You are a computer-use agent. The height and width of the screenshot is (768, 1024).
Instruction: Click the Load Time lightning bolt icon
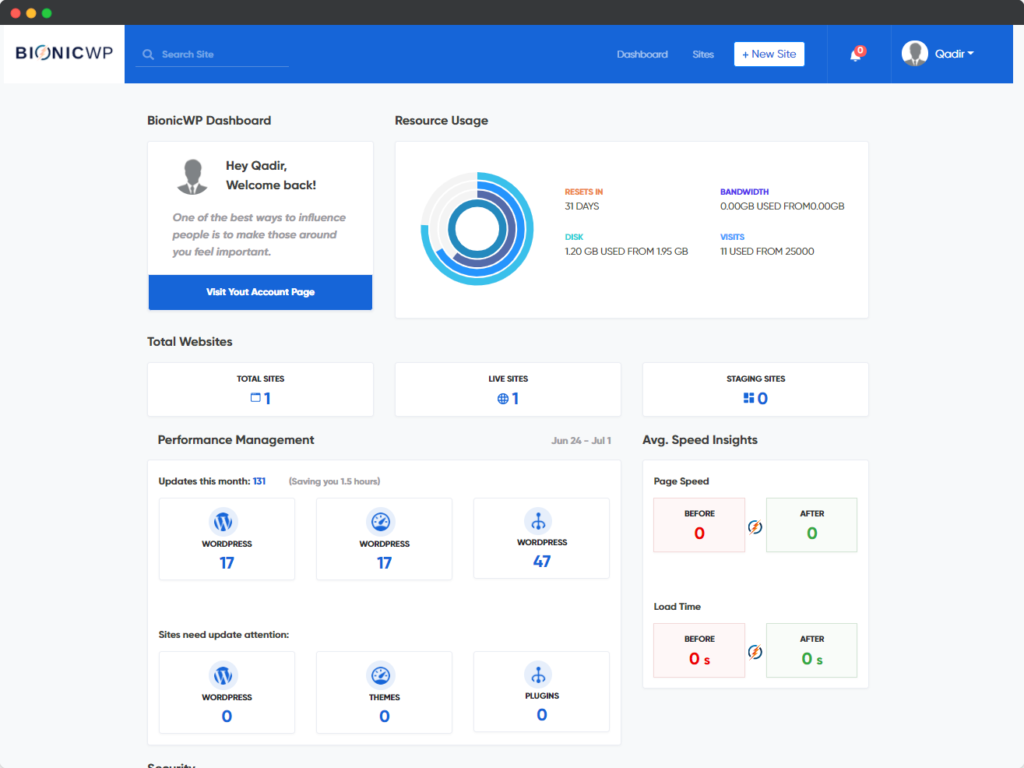coord(755,652)
